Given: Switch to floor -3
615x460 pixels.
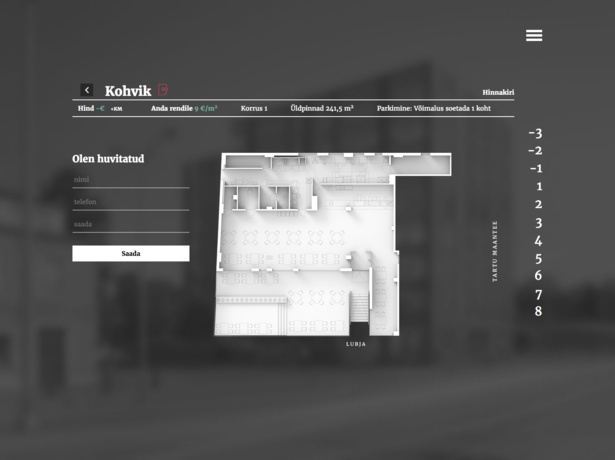Looking at the screenshot, I should tap(535, 133).
